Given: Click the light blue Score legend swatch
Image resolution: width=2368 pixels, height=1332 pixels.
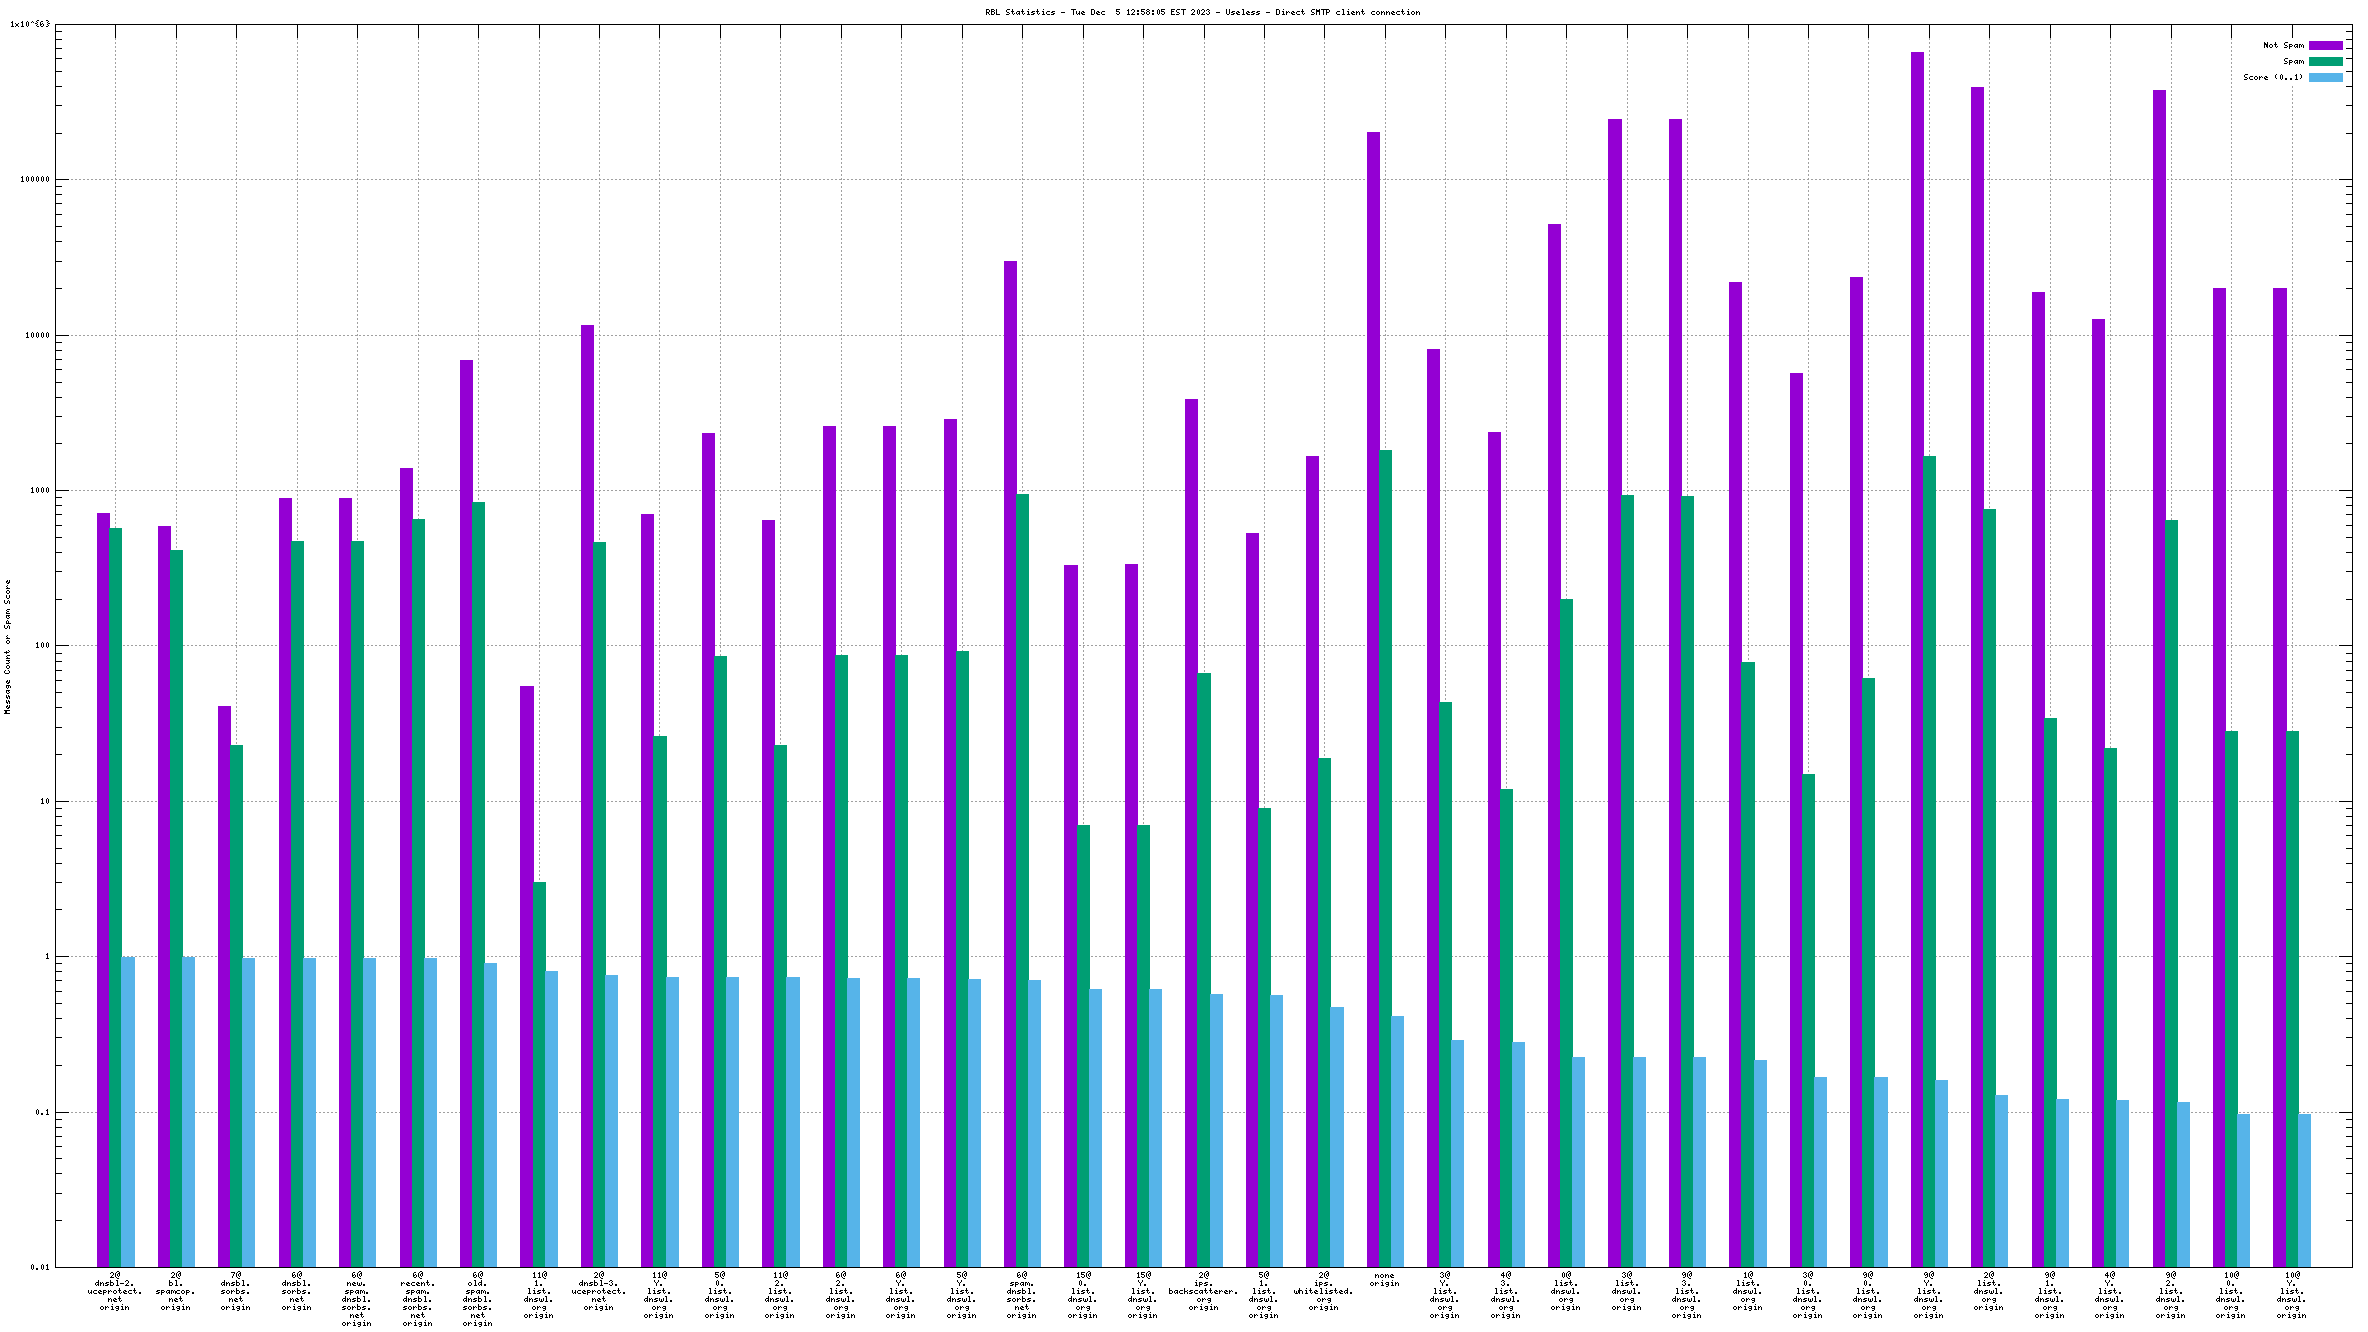Looking at the screenshot, I should pyautogui.click(x=2325, y=77).
